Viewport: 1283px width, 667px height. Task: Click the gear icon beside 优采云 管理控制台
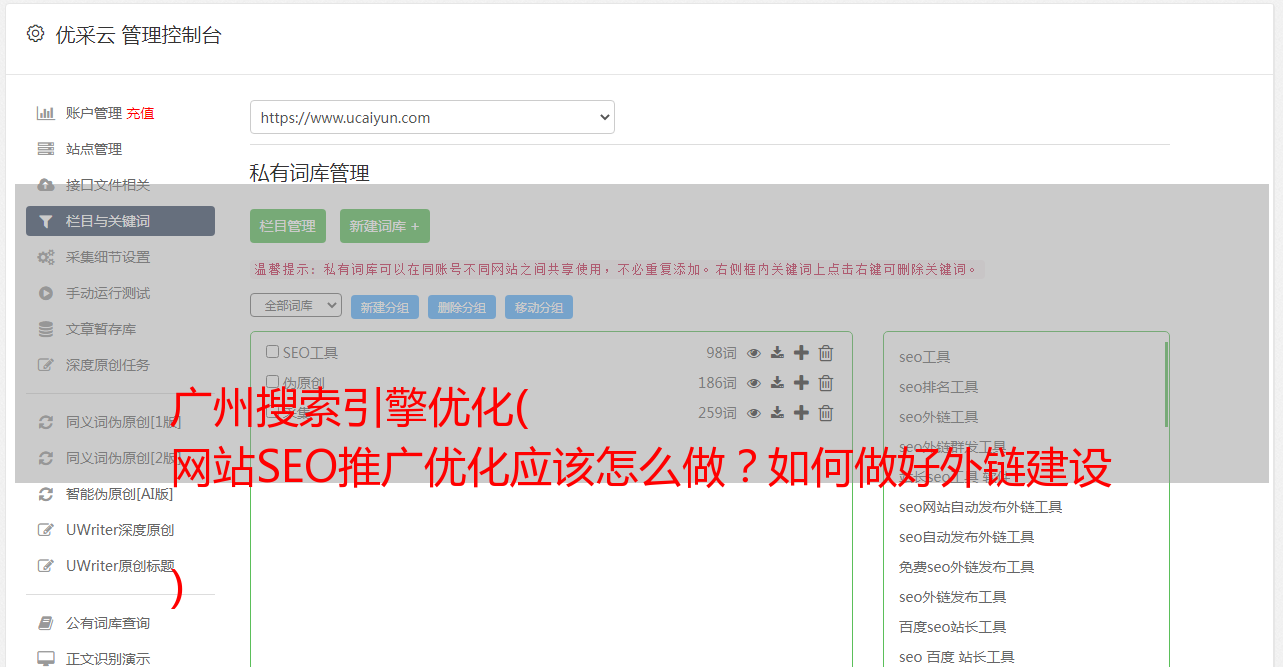pyautogui.click(x=35, y=34)
